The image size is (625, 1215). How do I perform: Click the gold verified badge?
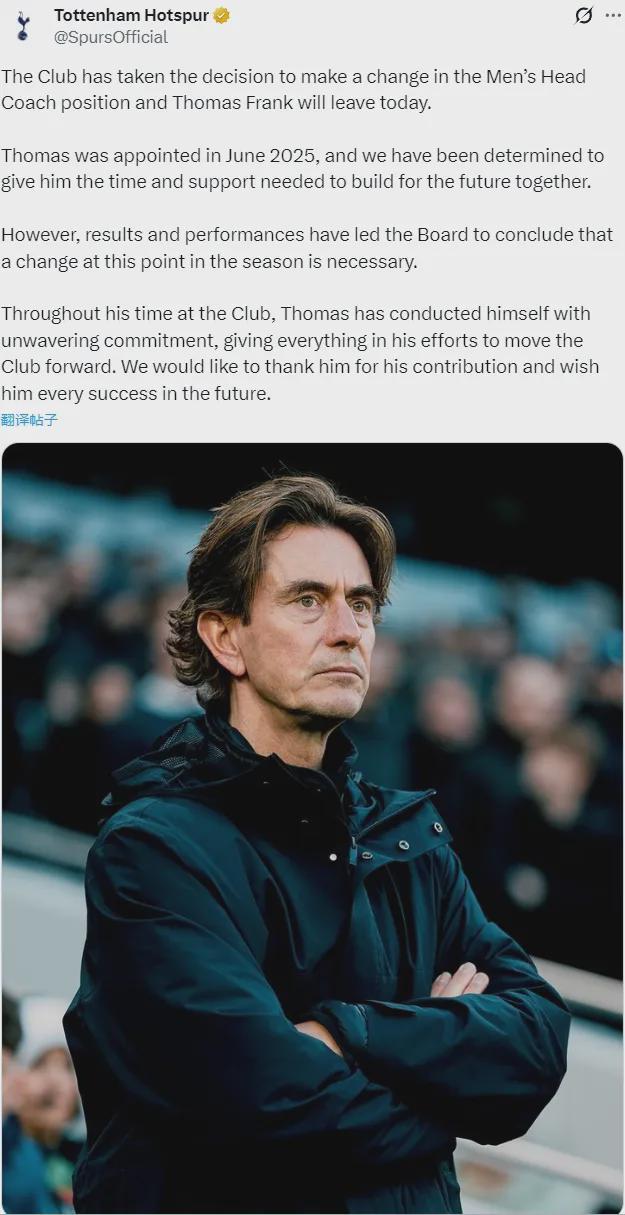[x=221, y=15]
